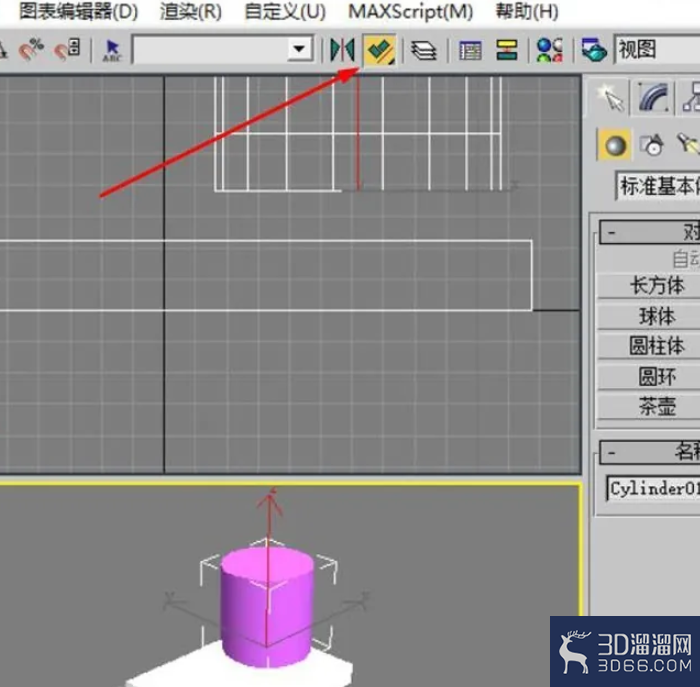Screen dimensions: 700x687
Task: Switch to the Create command panel tab
Action: point(609,97)
